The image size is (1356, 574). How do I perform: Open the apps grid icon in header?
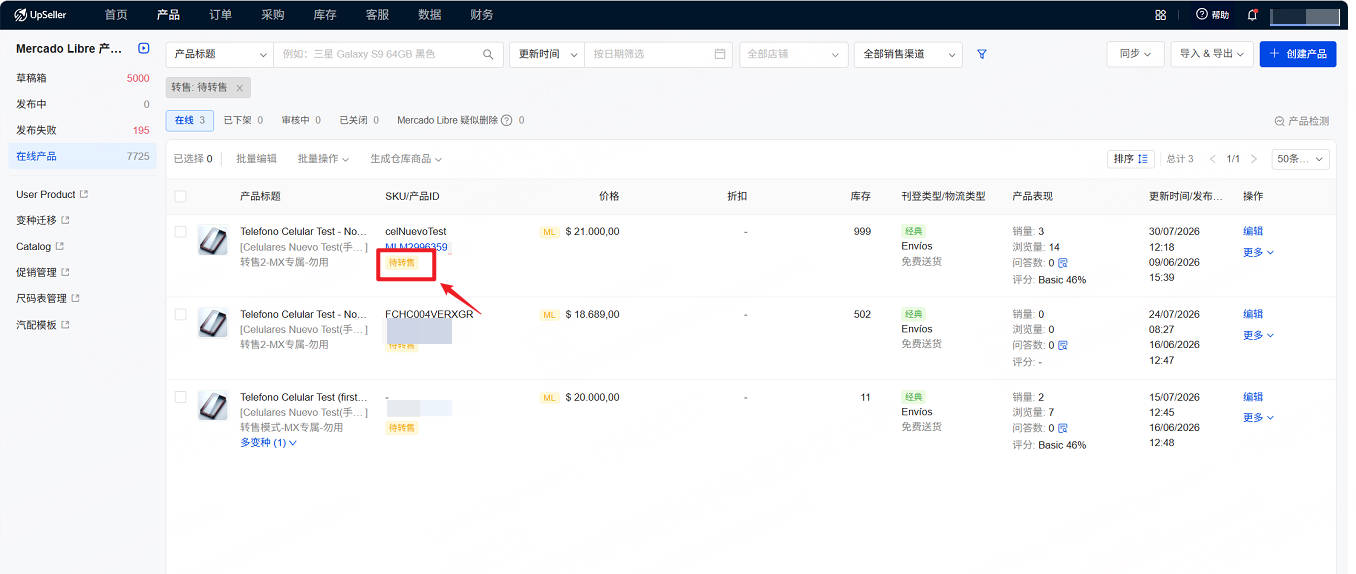click(1160, 15)
